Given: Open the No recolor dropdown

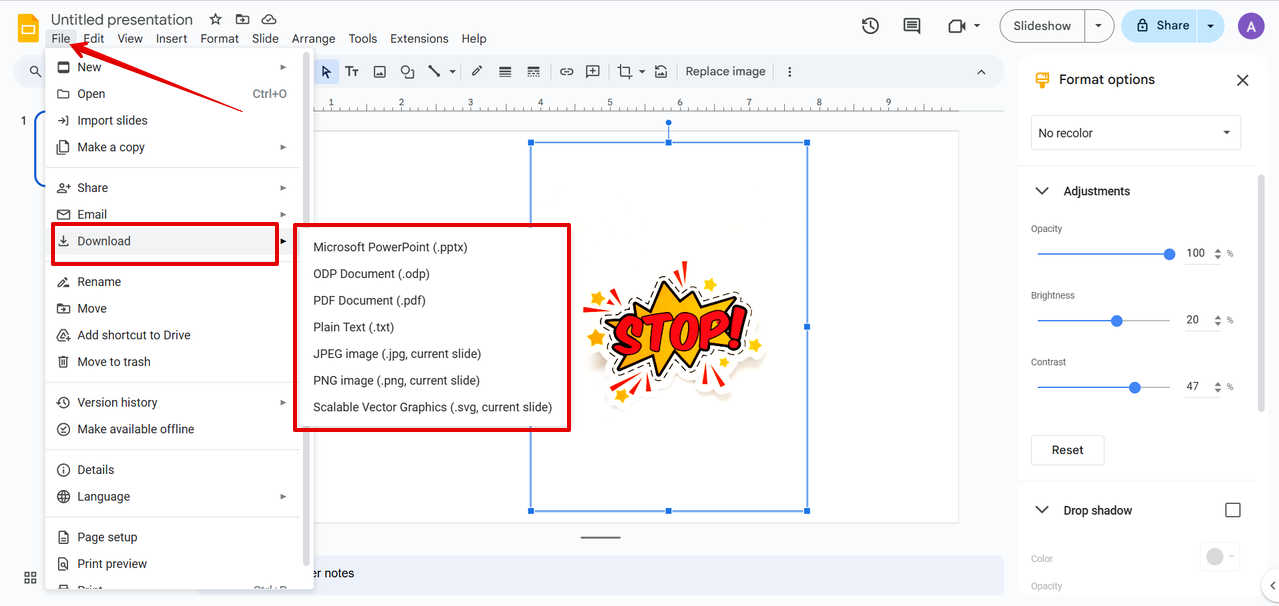Looking at the screenshot, I should [x=1135, y=133].
